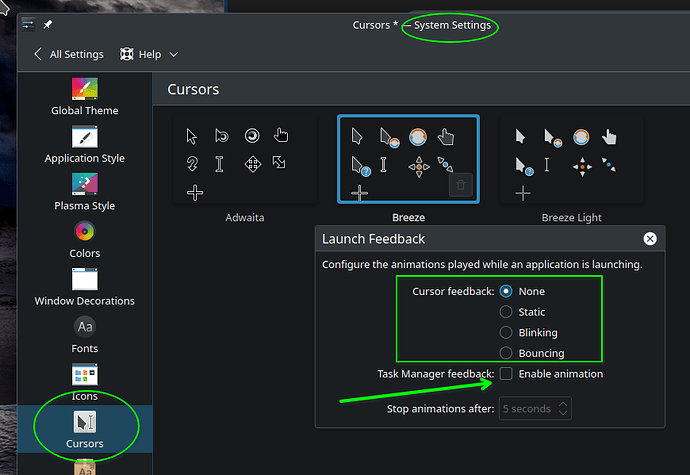Select None for cursor feedback

(506, 291)
